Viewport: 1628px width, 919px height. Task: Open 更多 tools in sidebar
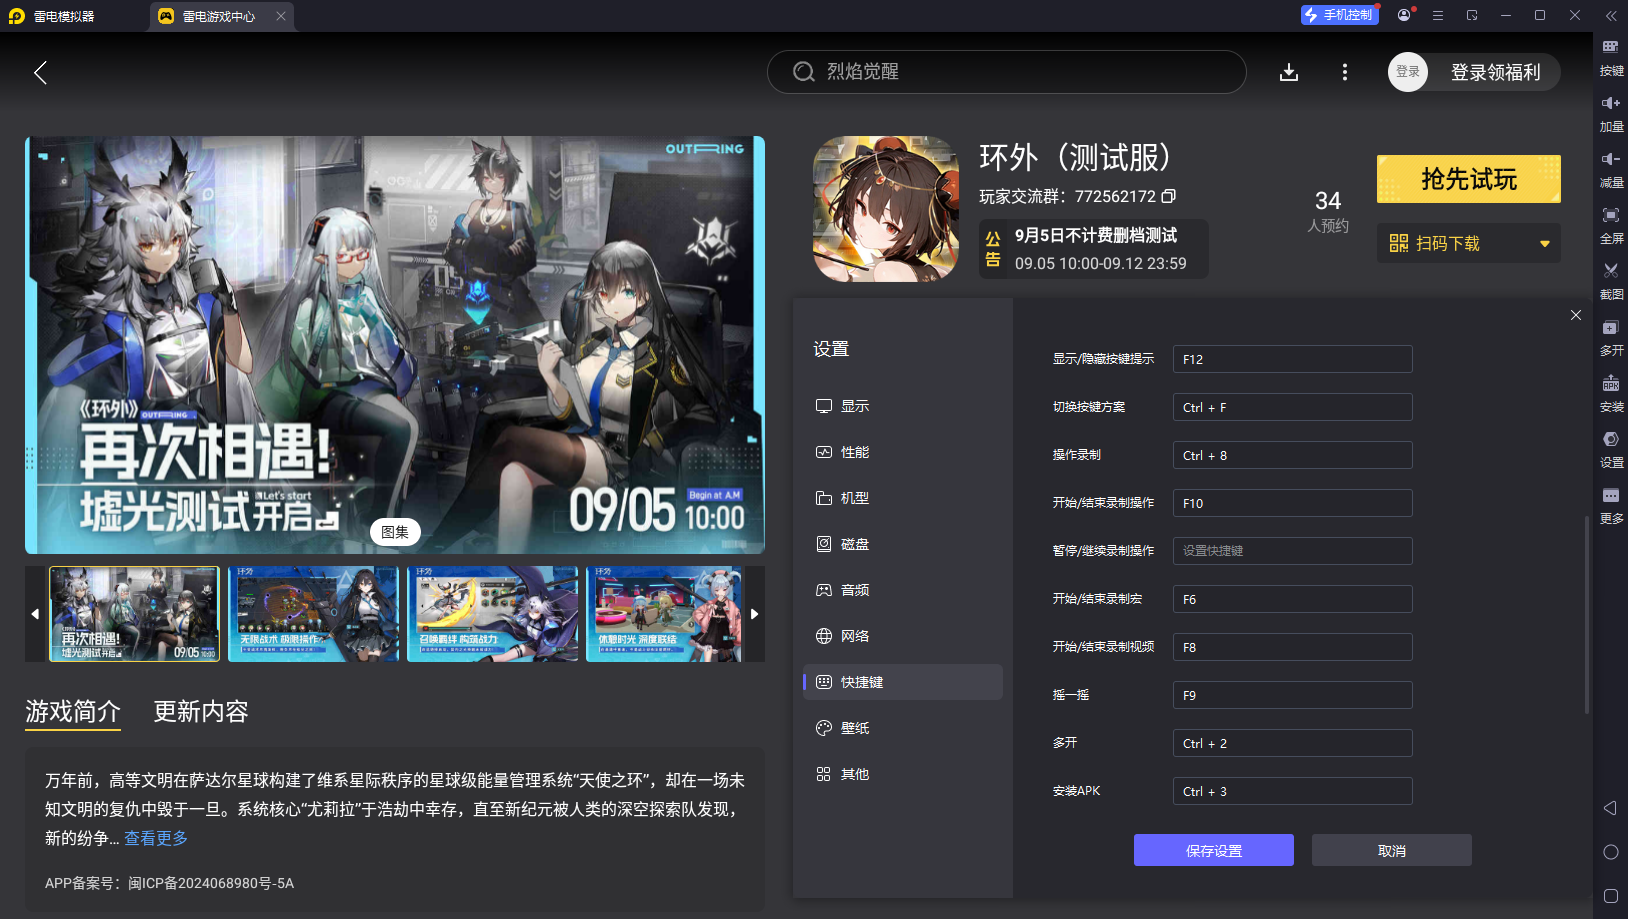[x=1611, y=506]
